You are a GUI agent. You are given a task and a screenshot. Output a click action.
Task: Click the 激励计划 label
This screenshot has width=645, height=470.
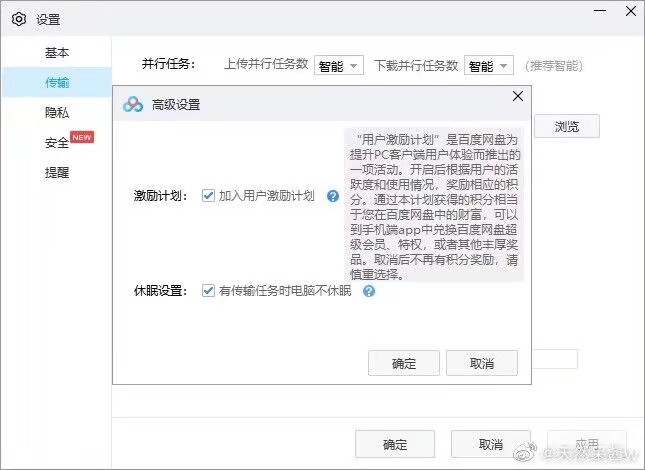160,196
